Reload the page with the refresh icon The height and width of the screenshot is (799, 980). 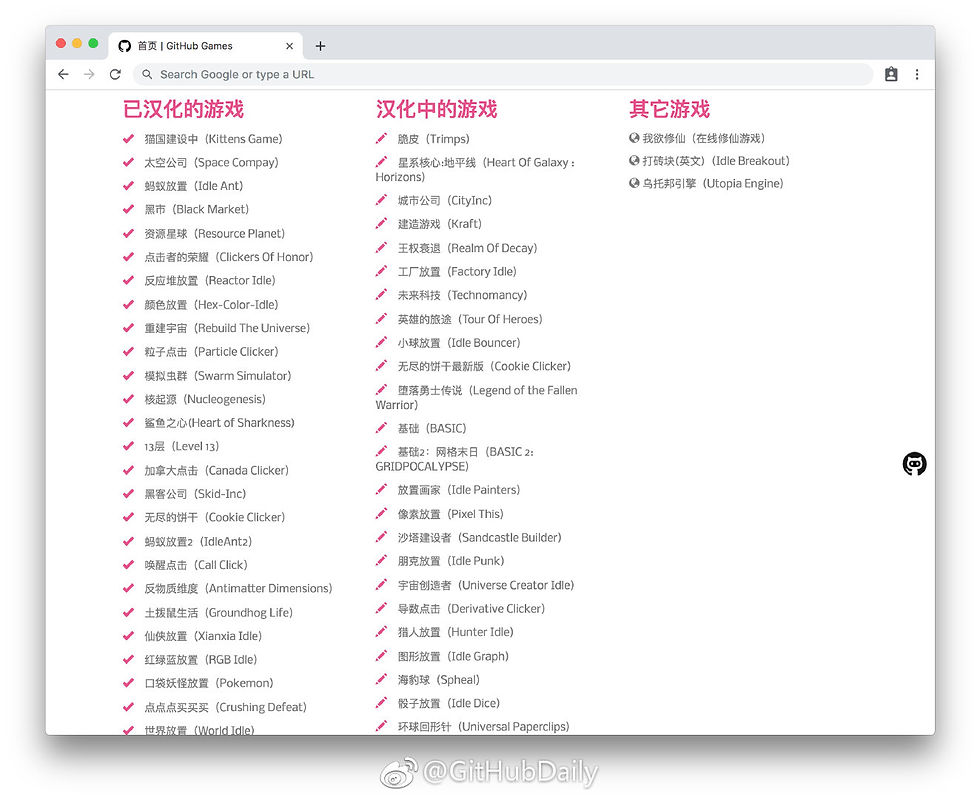[115, 74]
